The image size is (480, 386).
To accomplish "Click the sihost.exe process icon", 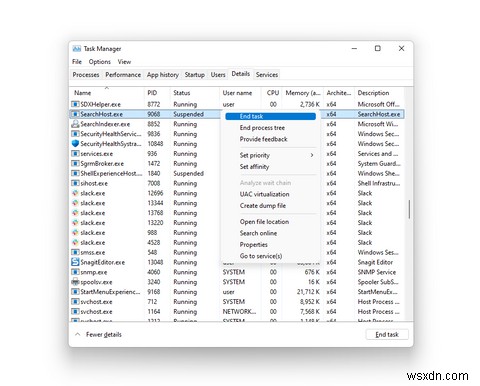I will pos(75,183).
